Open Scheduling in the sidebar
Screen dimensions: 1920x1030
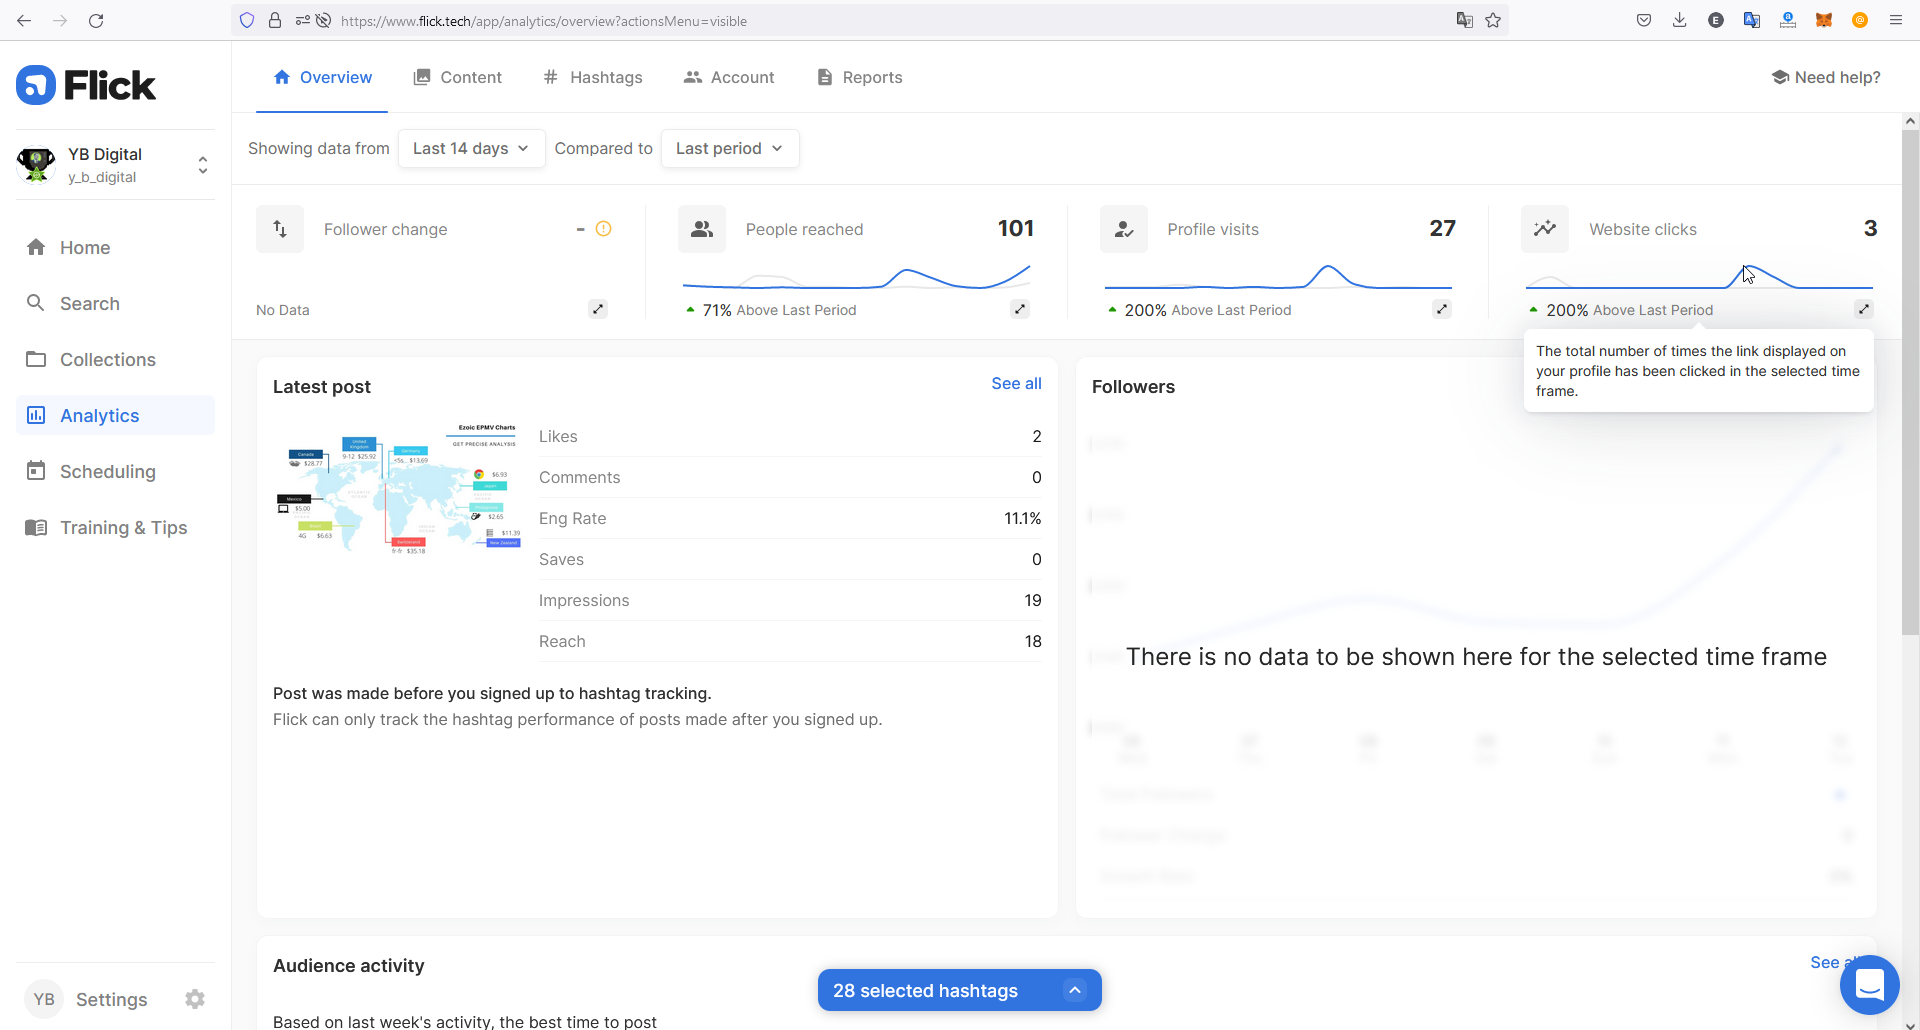tap(107, 471)
